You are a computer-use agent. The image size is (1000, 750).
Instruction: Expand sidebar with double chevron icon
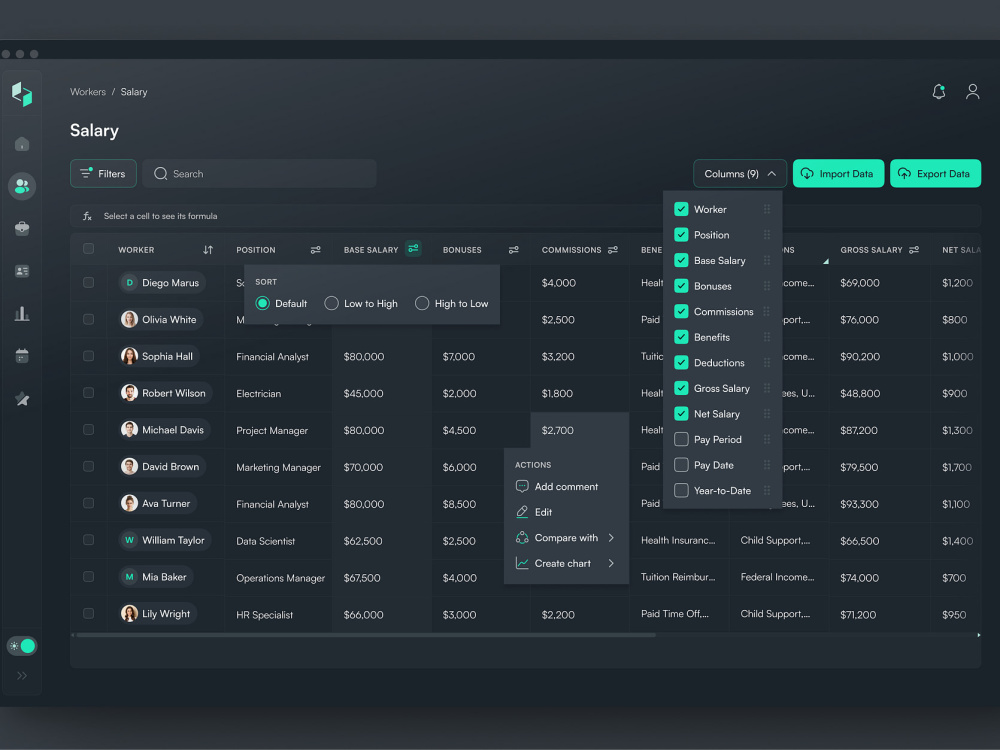22,675
